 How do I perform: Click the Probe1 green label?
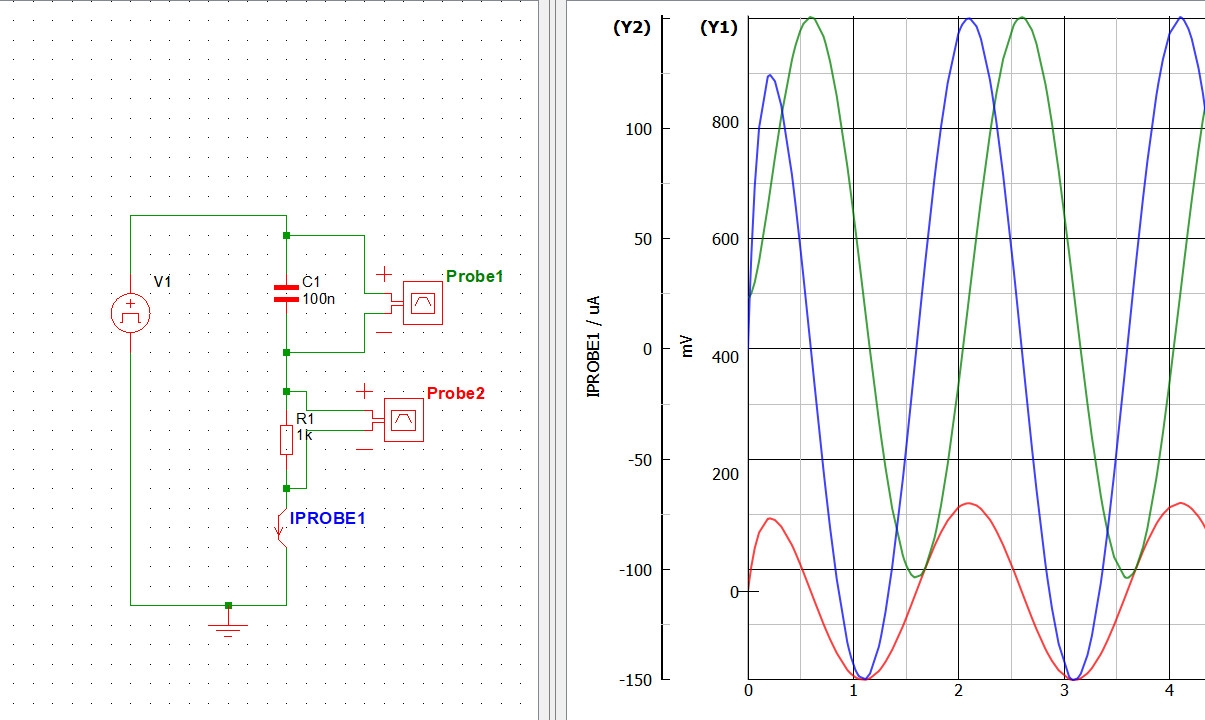tap(475, 276)
